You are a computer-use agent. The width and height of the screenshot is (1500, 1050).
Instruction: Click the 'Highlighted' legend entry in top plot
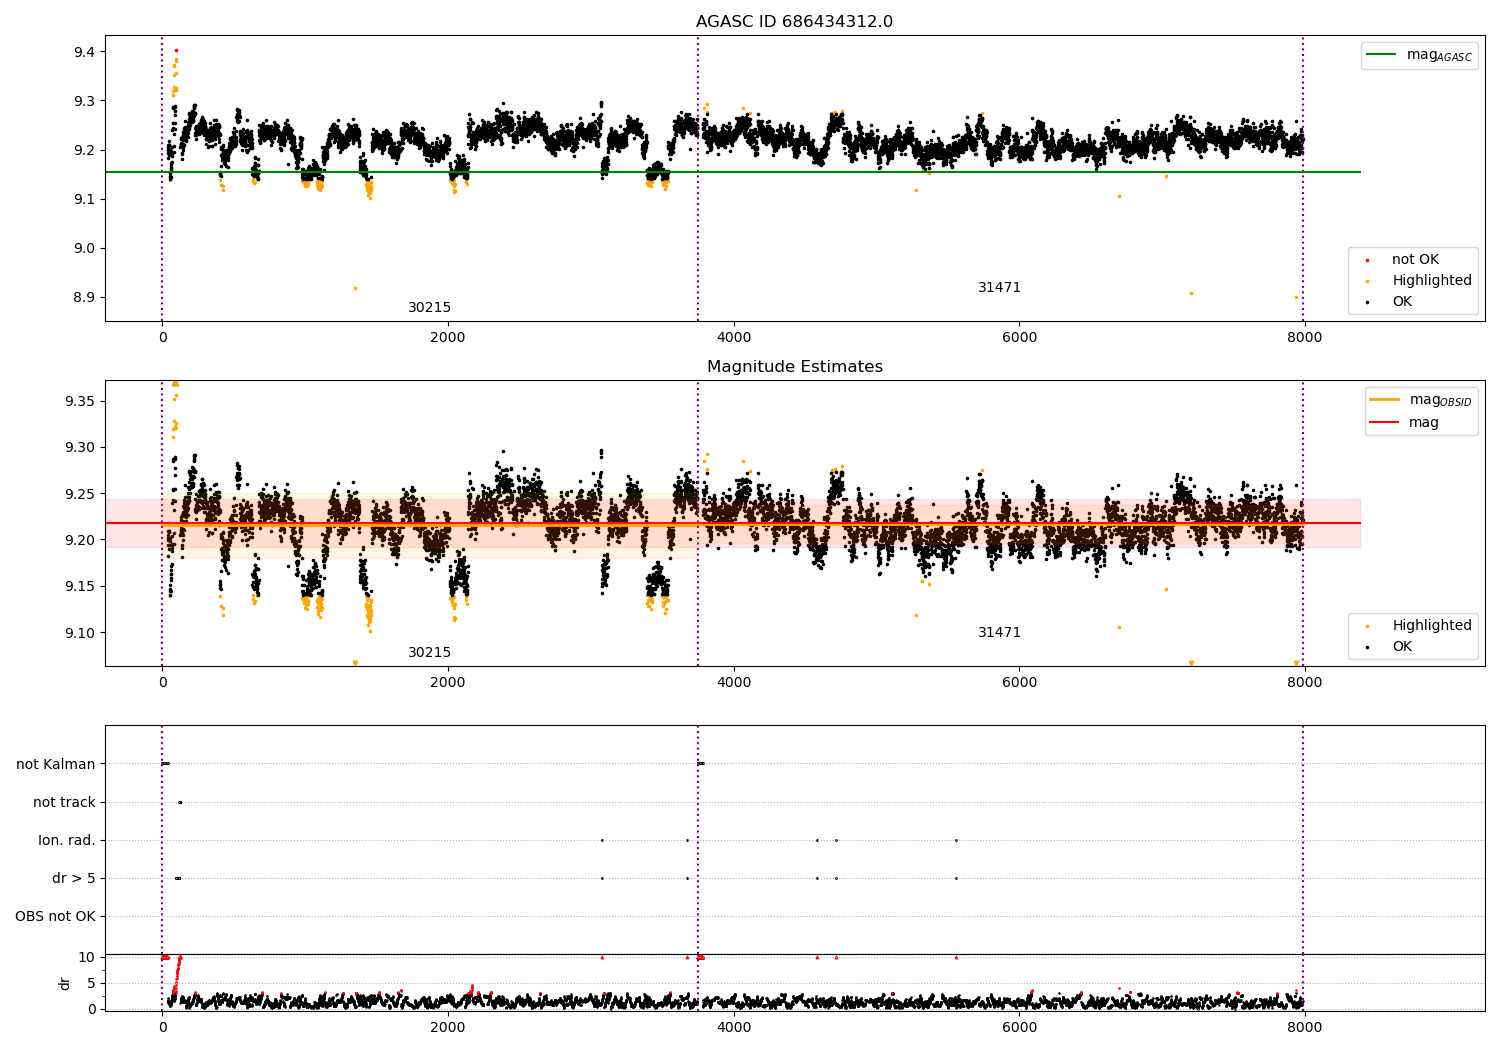1431,281
